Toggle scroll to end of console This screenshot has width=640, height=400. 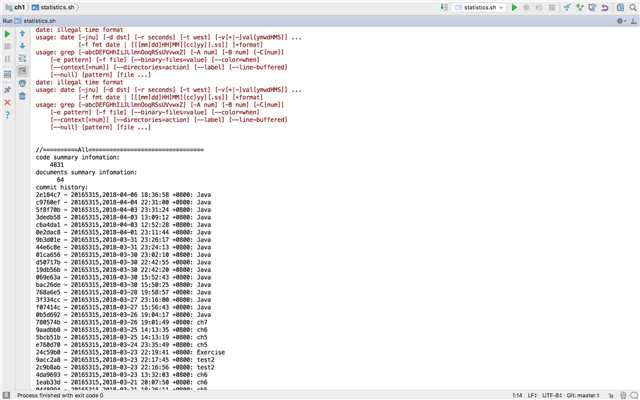pos(22,71)
